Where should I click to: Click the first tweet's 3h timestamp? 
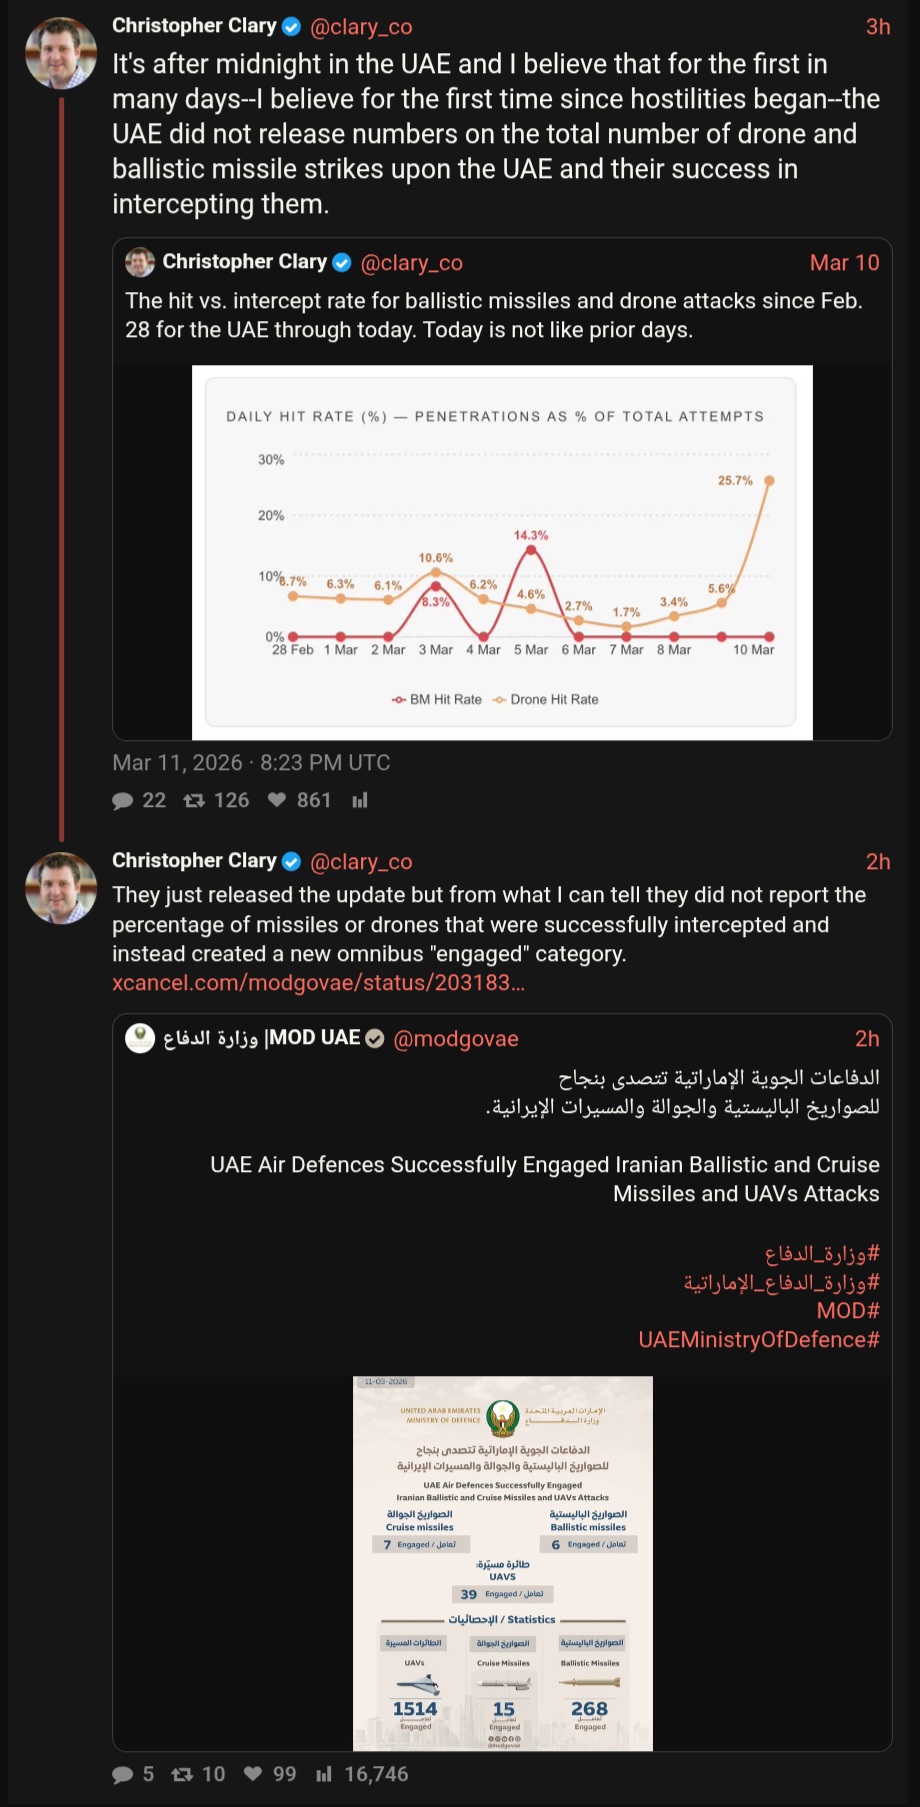pyautogui.click(x=877, y=27)
